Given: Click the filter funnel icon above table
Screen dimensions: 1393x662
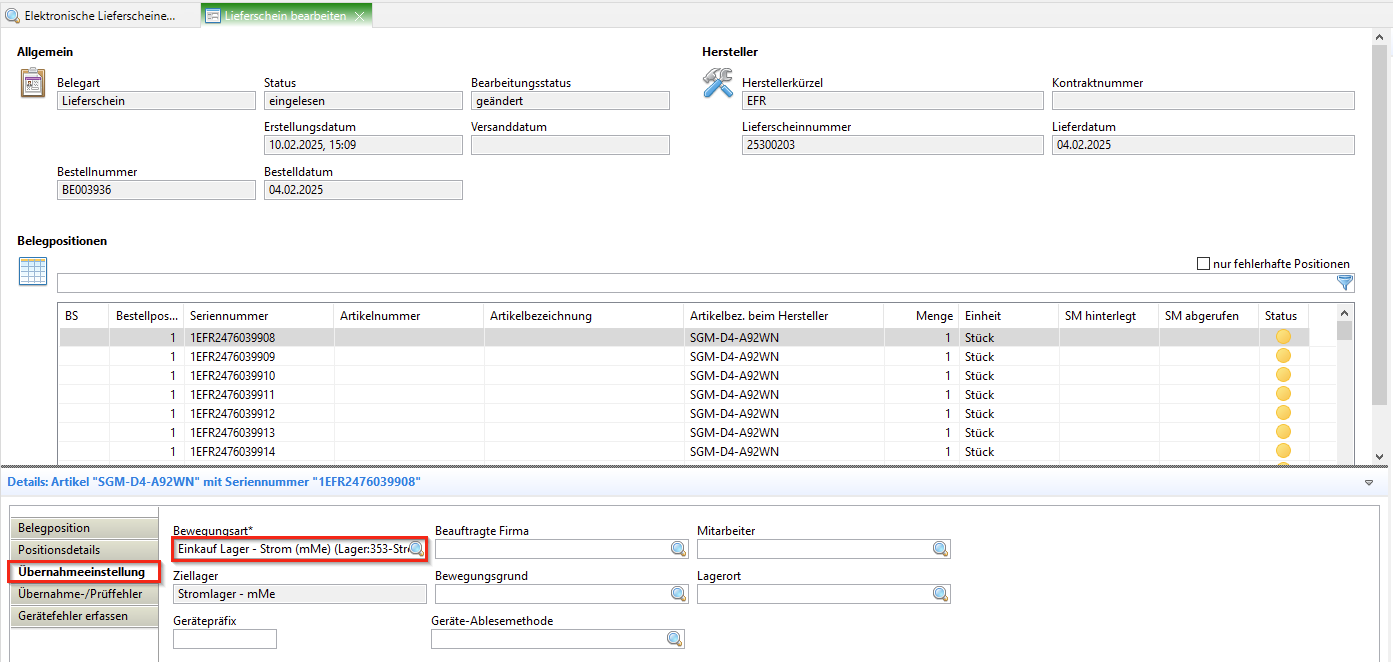Looking at the screenshot, I should [x=1345, y=283].
